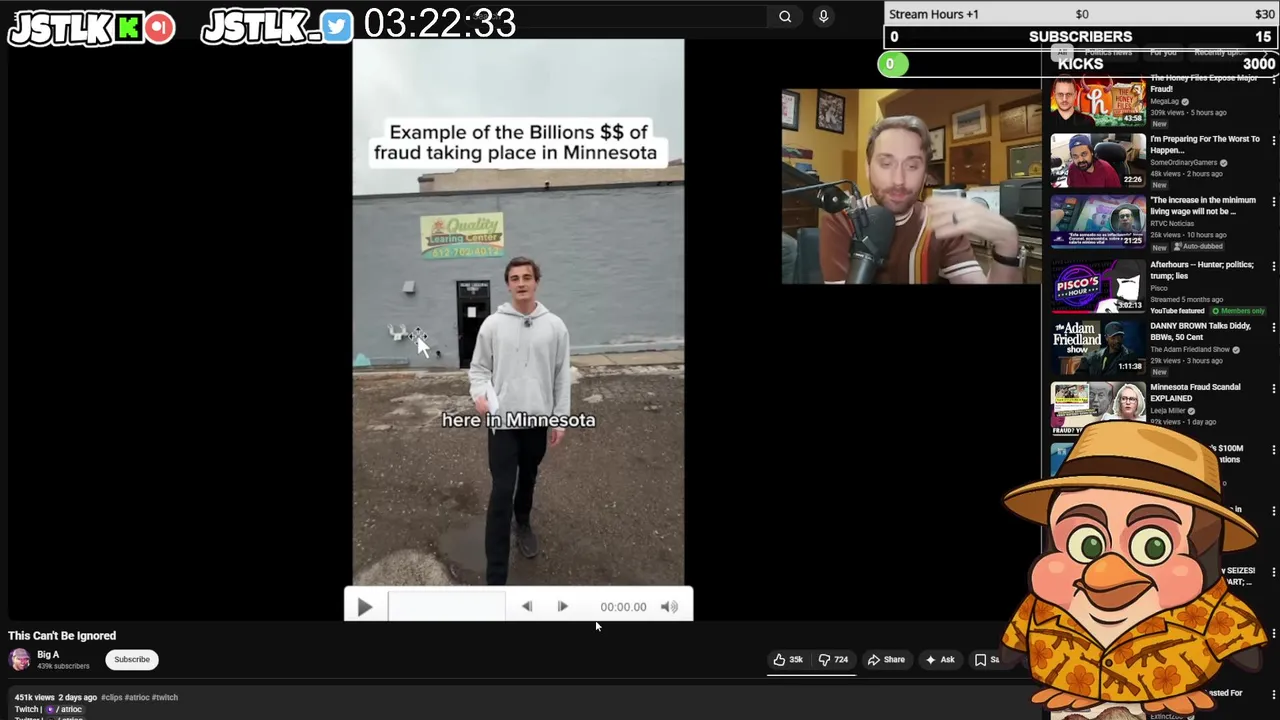Click the red record icon beside Kick logo
This screenshot has width=1280, height=720.
159,28
